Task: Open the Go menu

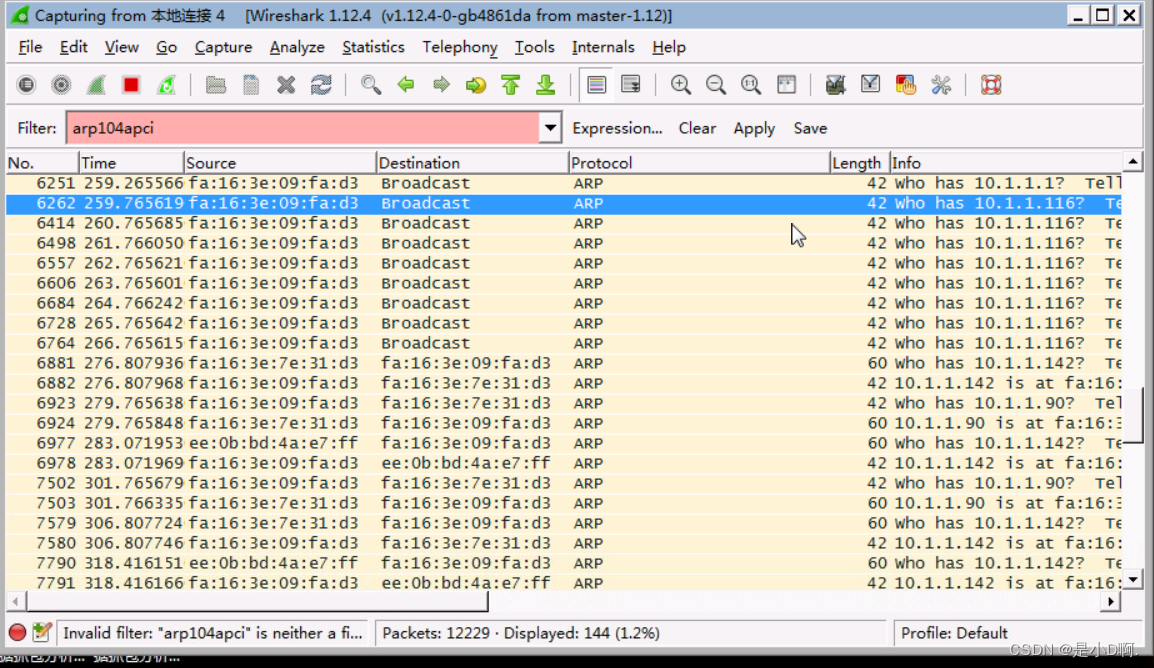Action: point(166,47)
